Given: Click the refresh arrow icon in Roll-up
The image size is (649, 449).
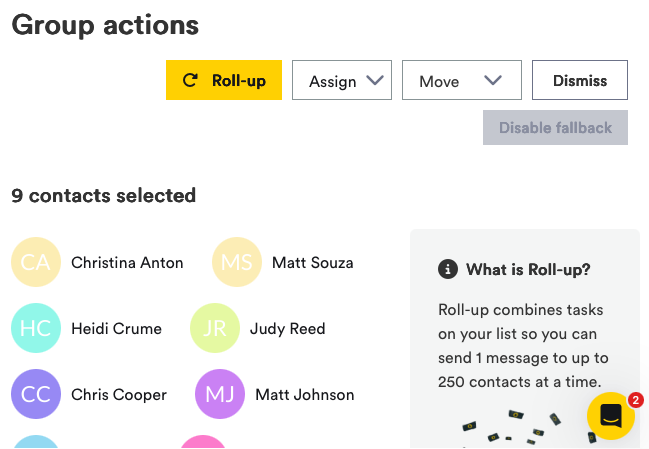Looking at the screenshot, I should pyautogui.click(x=190, y=80).
